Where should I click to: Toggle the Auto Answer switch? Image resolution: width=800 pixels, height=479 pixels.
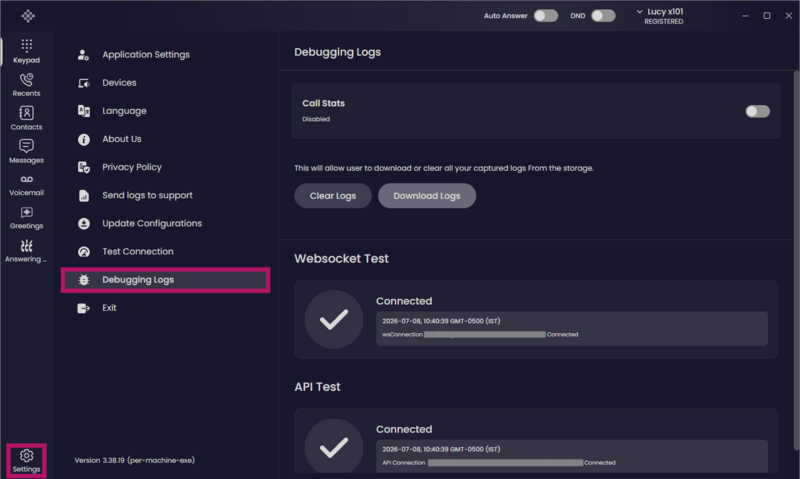click(545, 16)
